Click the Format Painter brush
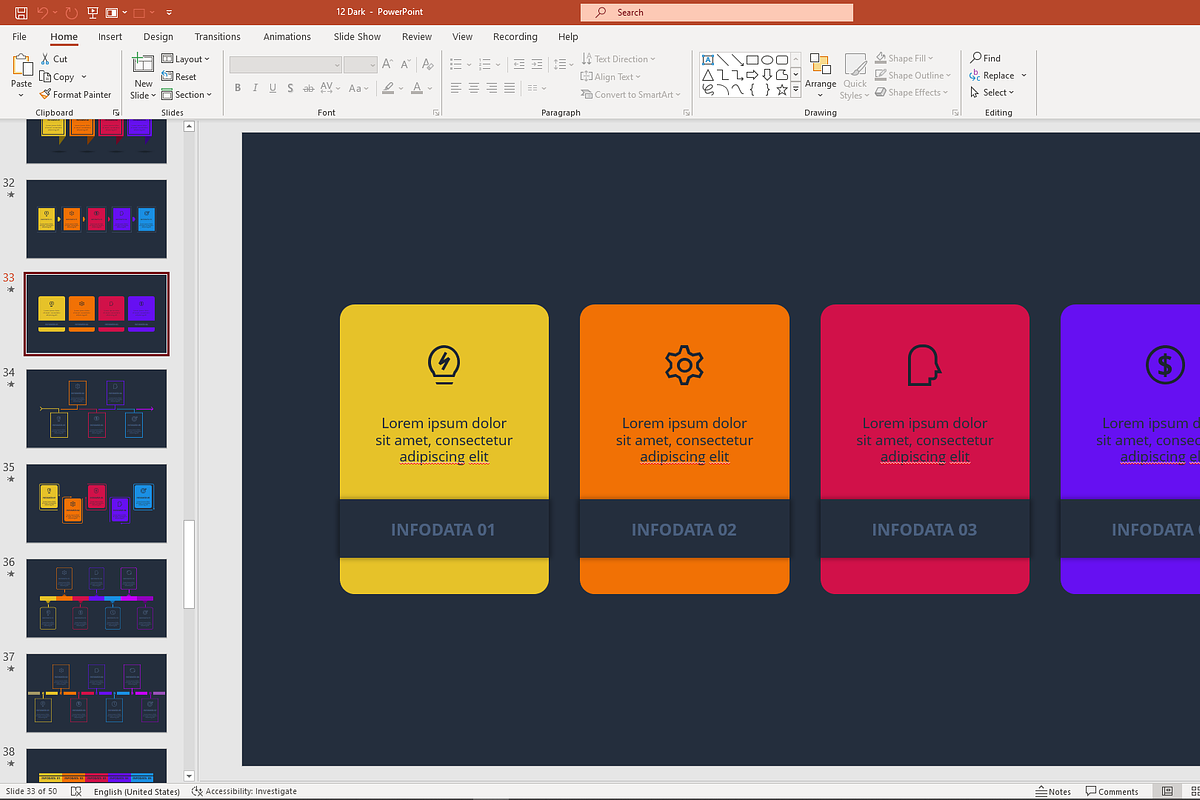Image resolution: width=1200 pixels, height=800 pixels. point(76,95)
